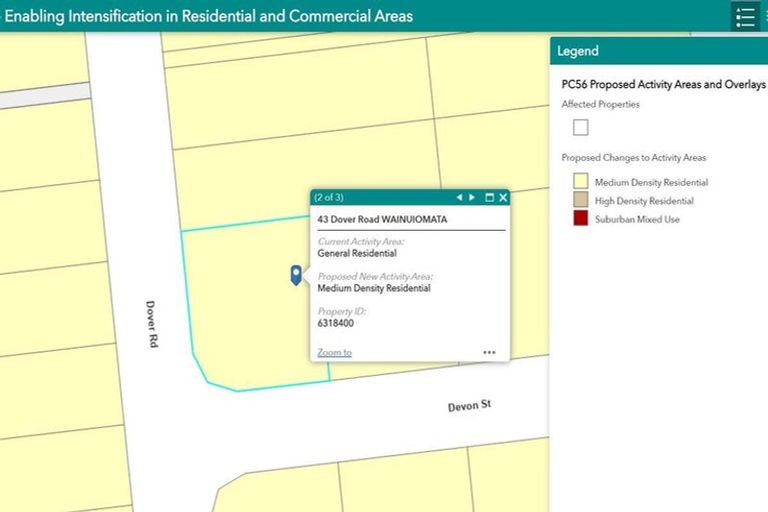The height and width of the screenshot is (512, 768).
Task: Go to next feature in popup
Action: pyautogui.click(x=472, y=197)
